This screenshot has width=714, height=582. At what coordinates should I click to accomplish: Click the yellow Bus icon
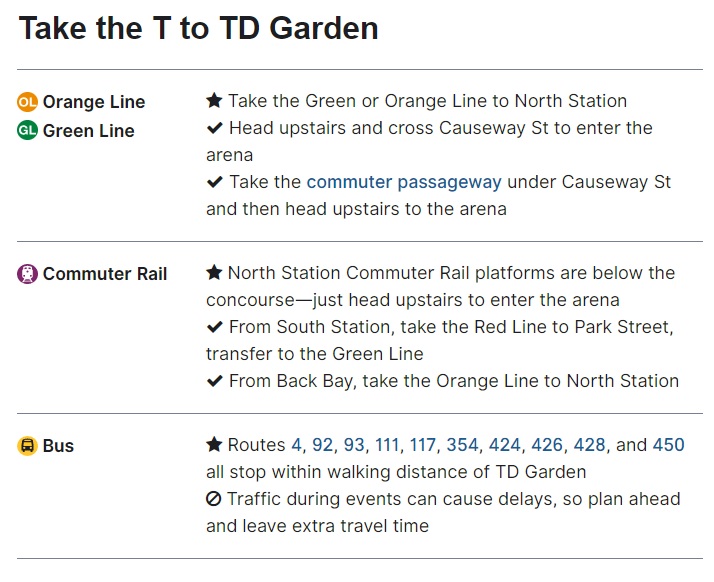click(x=28, y=446)
